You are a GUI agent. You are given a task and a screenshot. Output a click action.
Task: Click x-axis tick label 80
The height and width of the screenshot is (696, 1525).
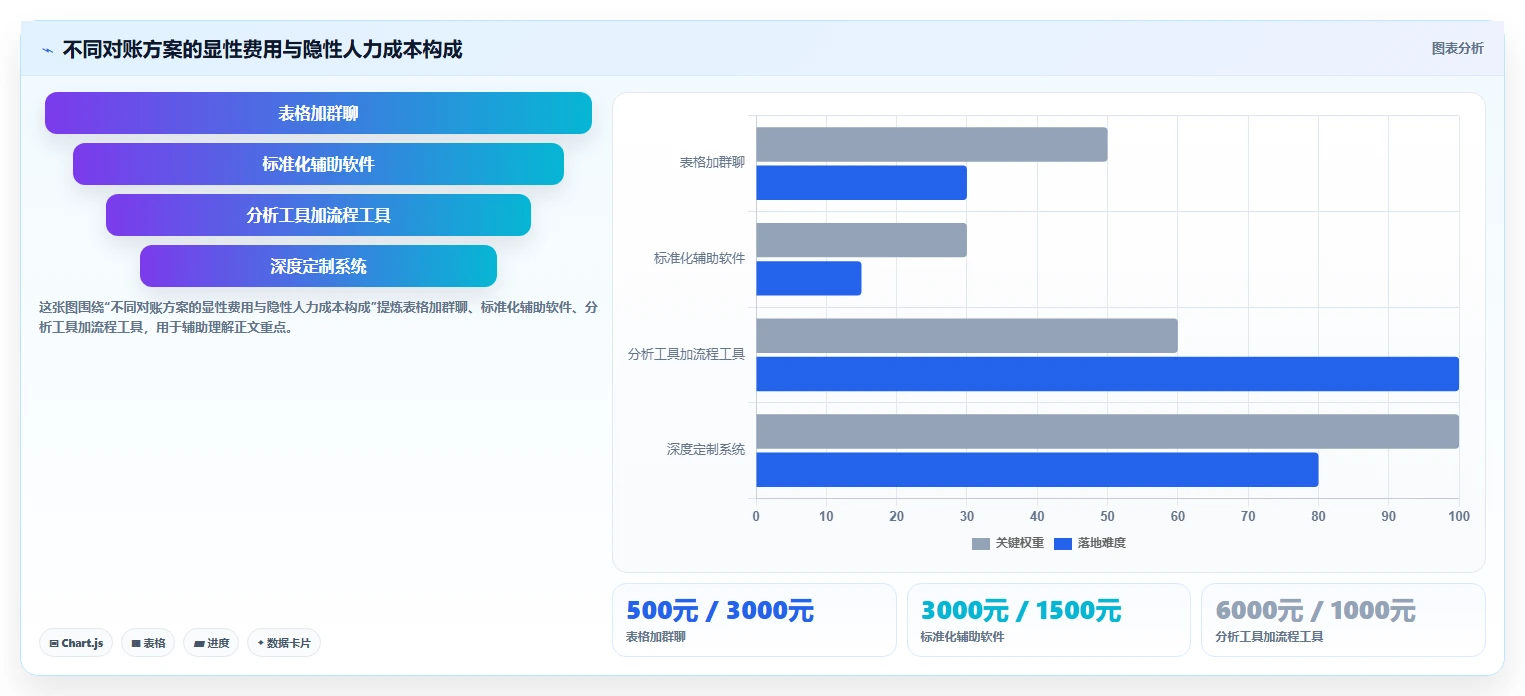[1318, 516]
